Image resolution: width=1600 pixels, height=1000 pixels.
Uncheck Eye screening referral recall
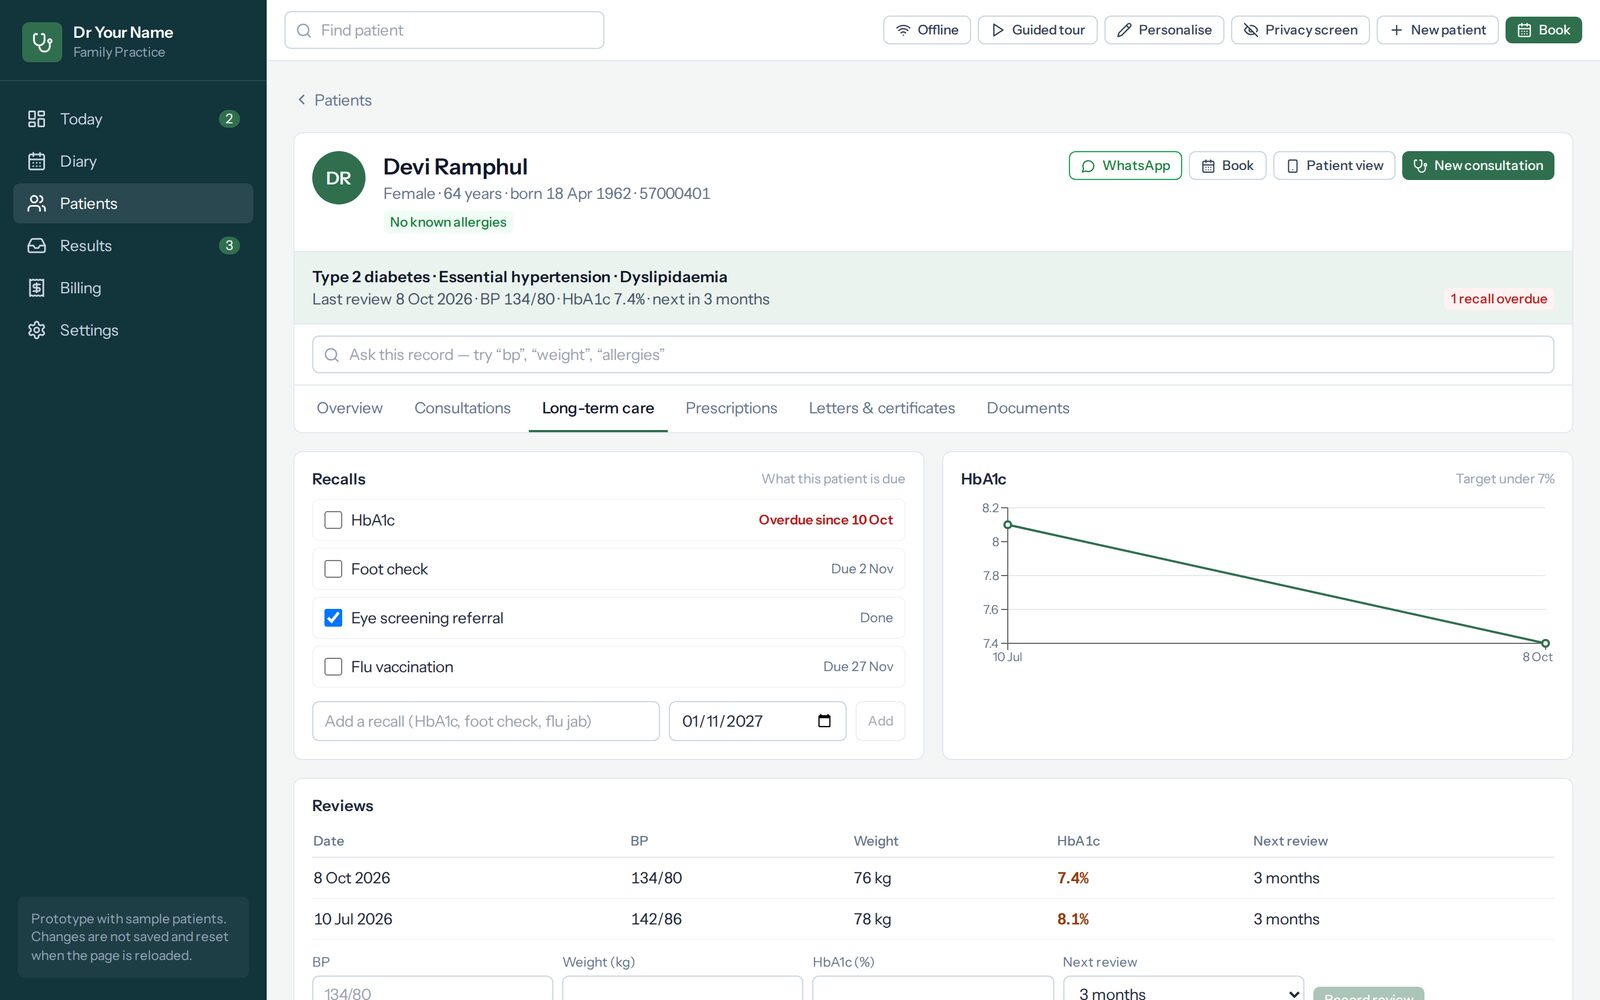(x=333, y=618)
